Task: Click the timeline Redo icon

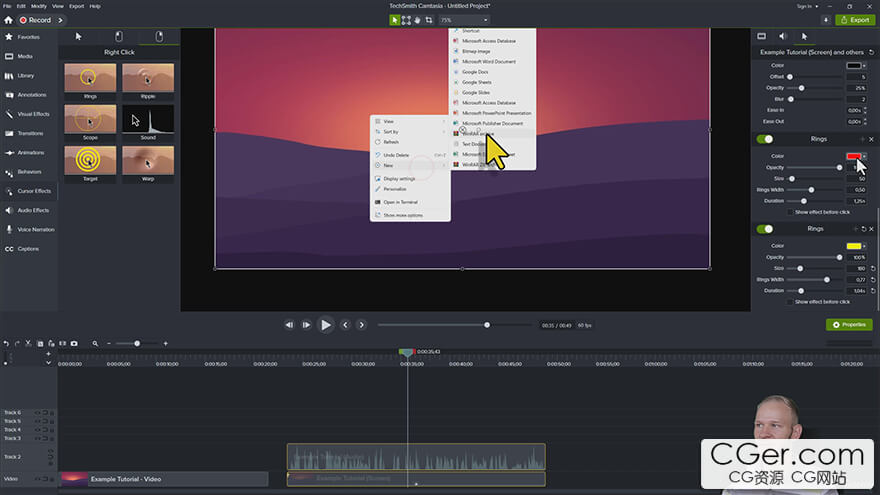Action: click(x=17, y=343)
